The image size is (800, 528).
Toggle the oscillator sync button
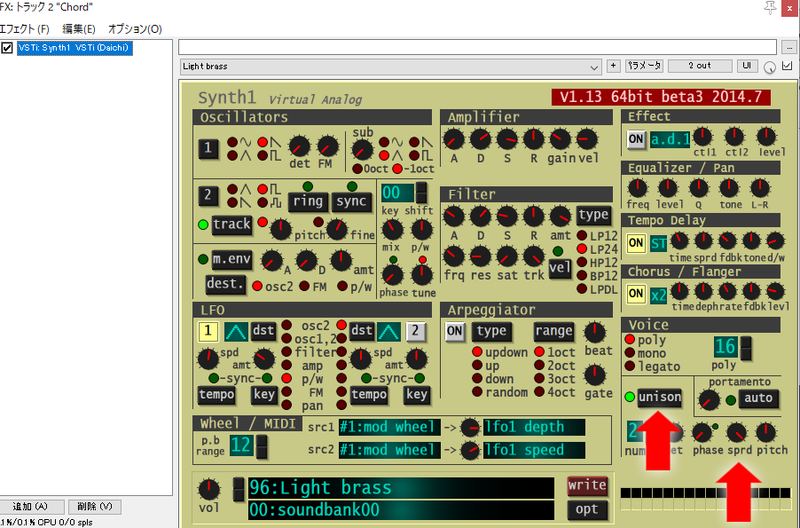pos(351,202)
